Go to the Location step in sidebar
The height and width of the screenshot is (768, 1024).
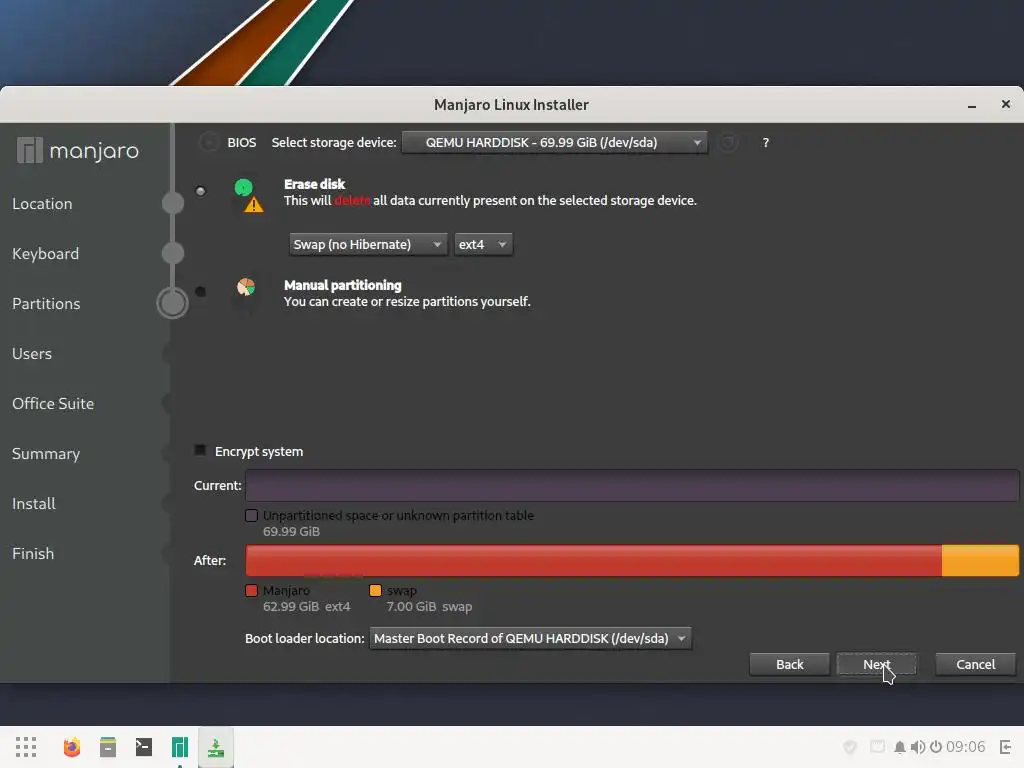[x=42, y=204]
